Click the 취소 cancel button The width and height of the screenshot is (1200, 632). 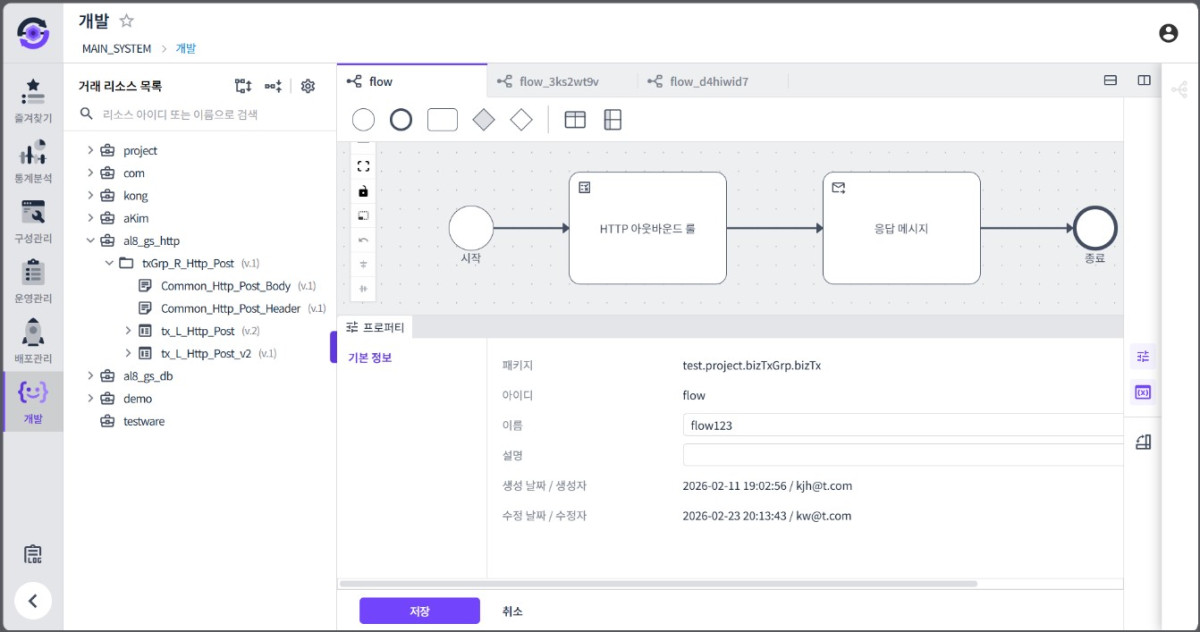512,611
